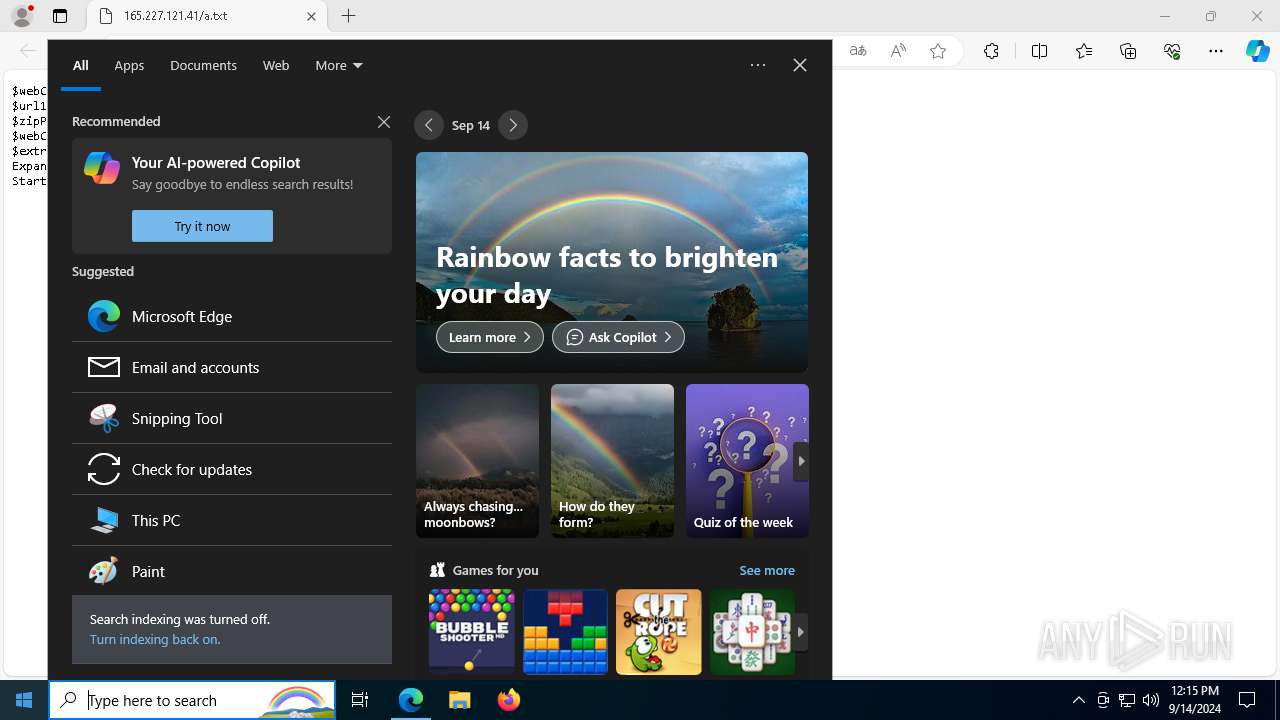Expand the More search filters dropdown
This screenshot has width=1280, height=720.
[x=339, y=65]
